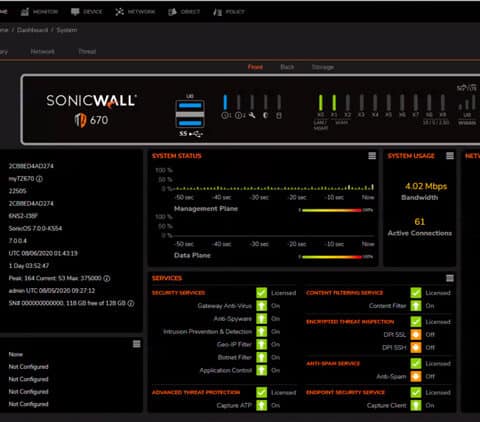
Task: Click the X7 port LED
Action: tap(416, 102)
